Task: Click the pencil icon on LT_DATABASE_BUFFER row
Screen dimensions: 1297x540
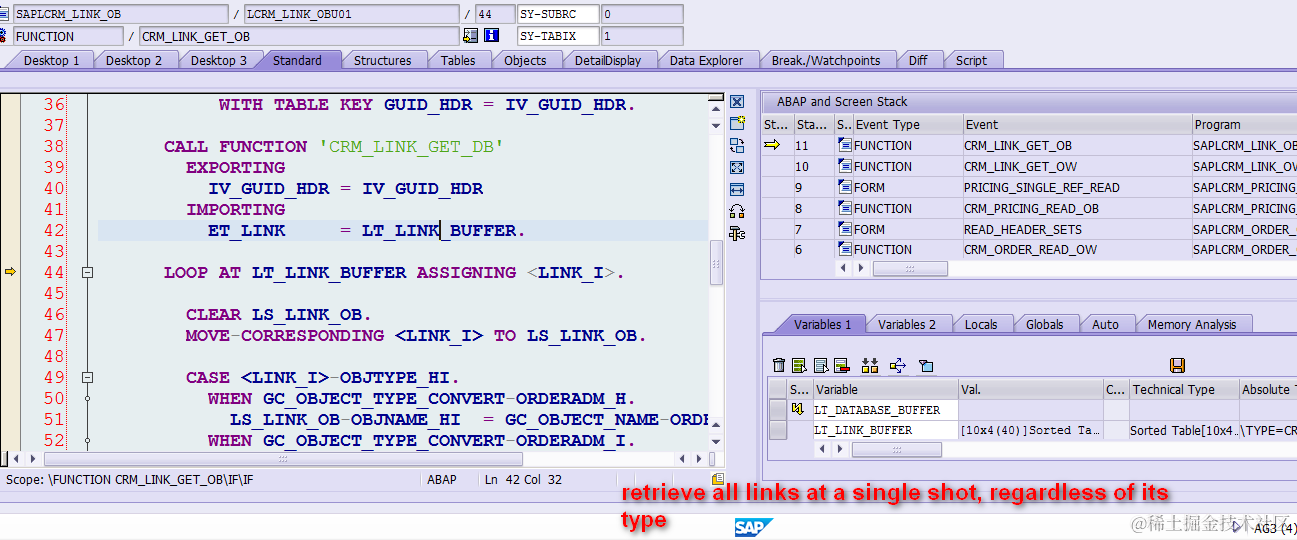Action: pos(798,409)
